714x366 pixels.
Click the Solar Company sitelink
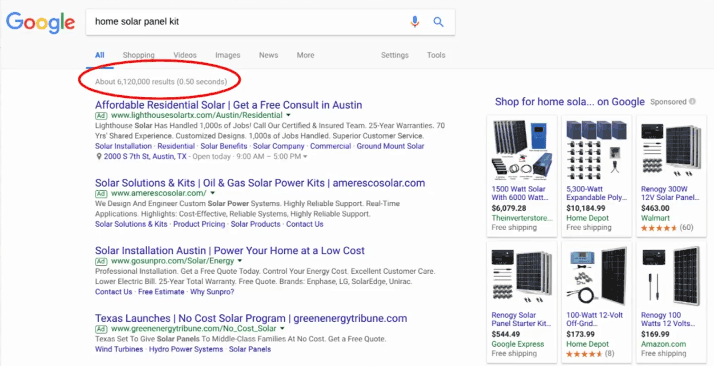click(x=279, y=146)
